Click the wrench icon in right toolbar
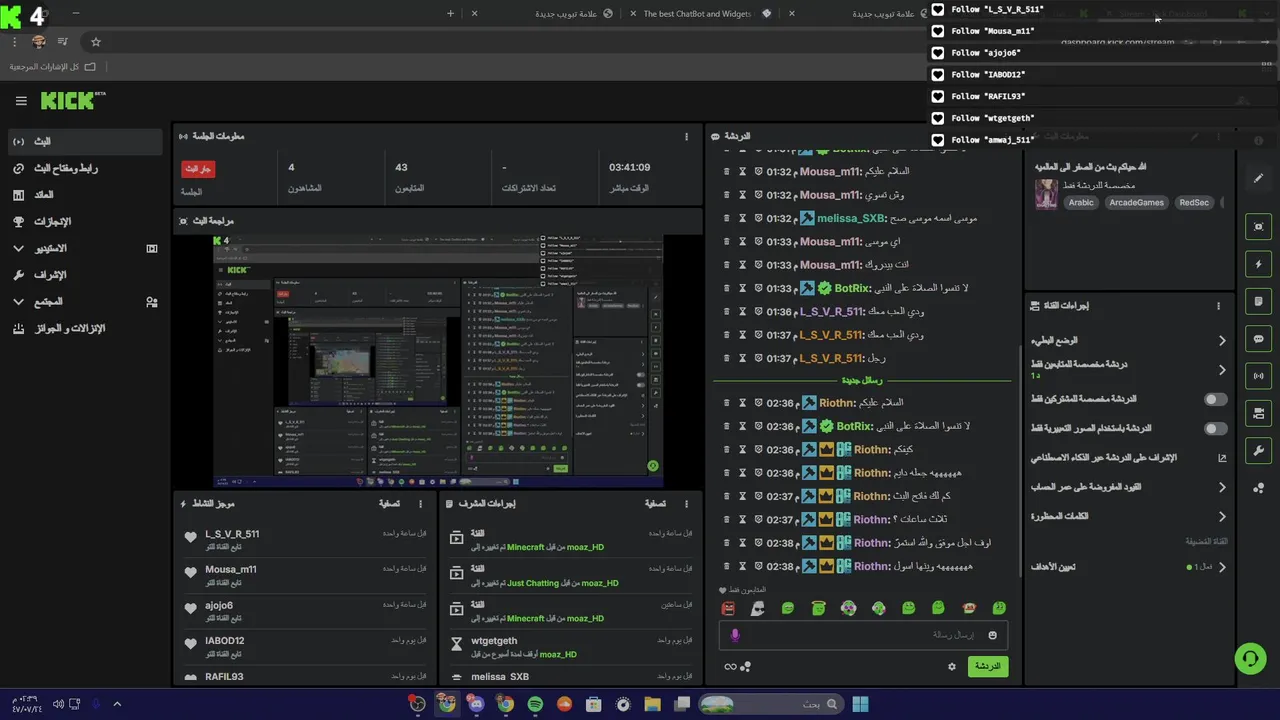Image resolution: width=1280 pixels, height=720 pixels. 1259,451
